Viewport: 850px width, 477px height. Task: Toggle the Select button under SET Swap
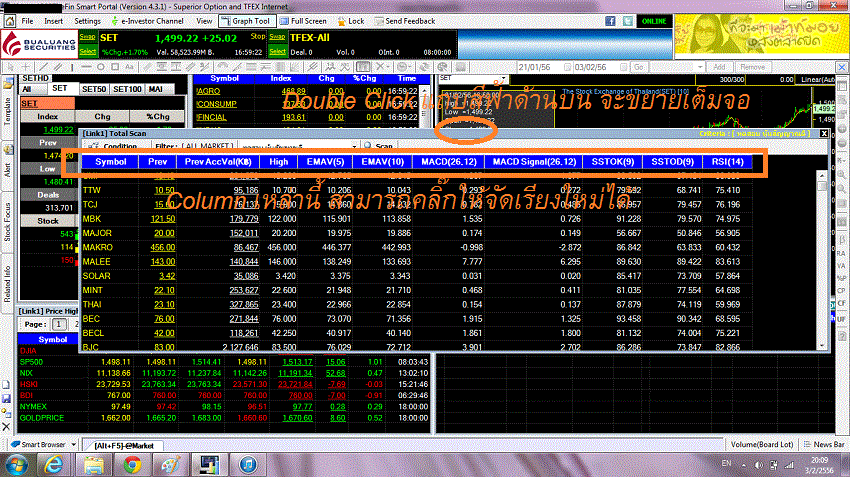tap(87, 51)
